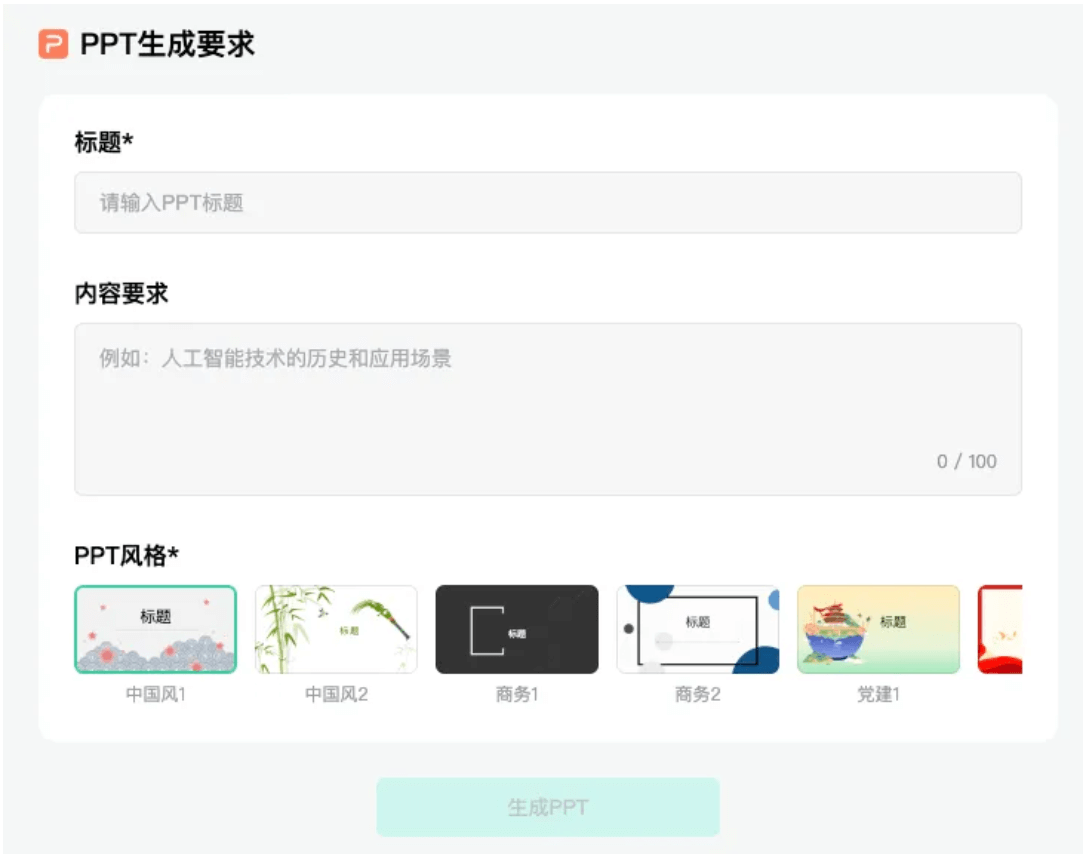Focus the PPT title input field

coord(548,202)
